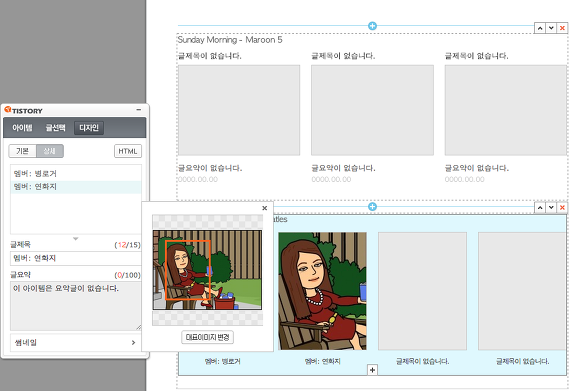Screen dimensions: 580x391
Task: Click the HTML button
Action: pos(128,151)
